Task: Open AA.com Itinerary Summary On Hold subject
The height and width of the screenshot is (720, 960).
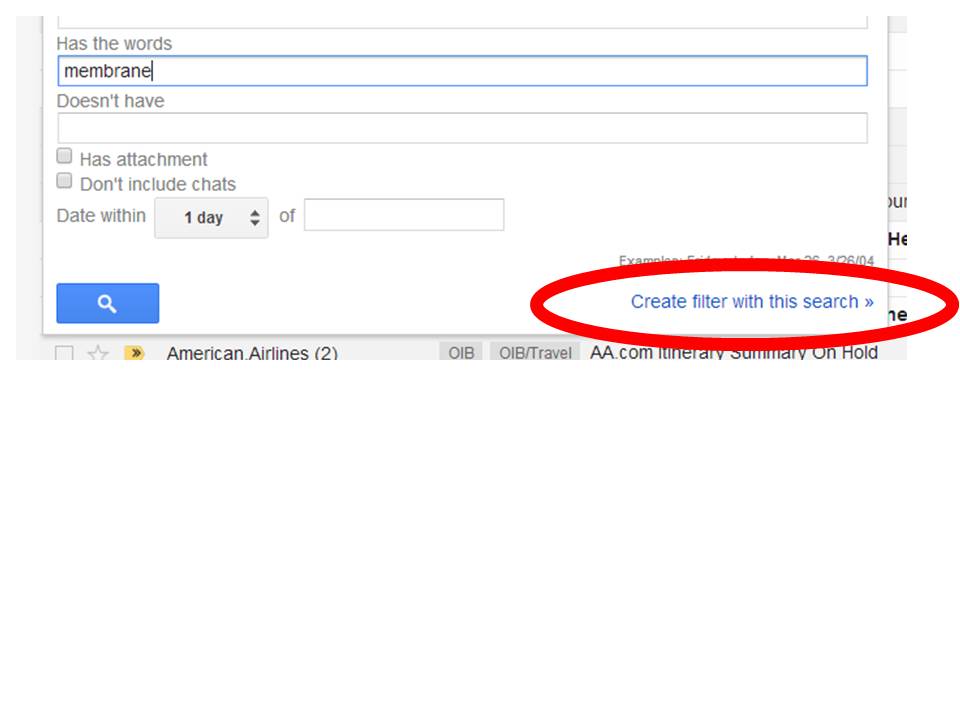Action: pyautogui.click(x=733, y=353)
